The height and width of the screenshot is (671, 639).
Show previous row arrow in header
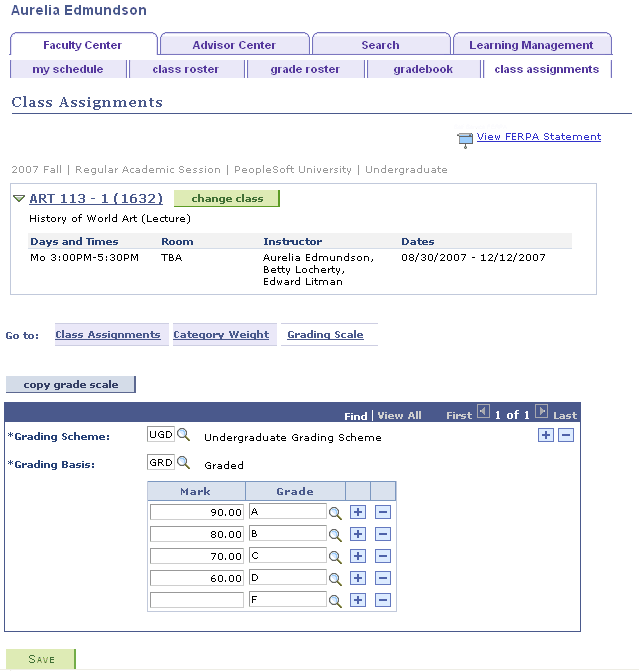pyautogui.click(x=483, y=412)
